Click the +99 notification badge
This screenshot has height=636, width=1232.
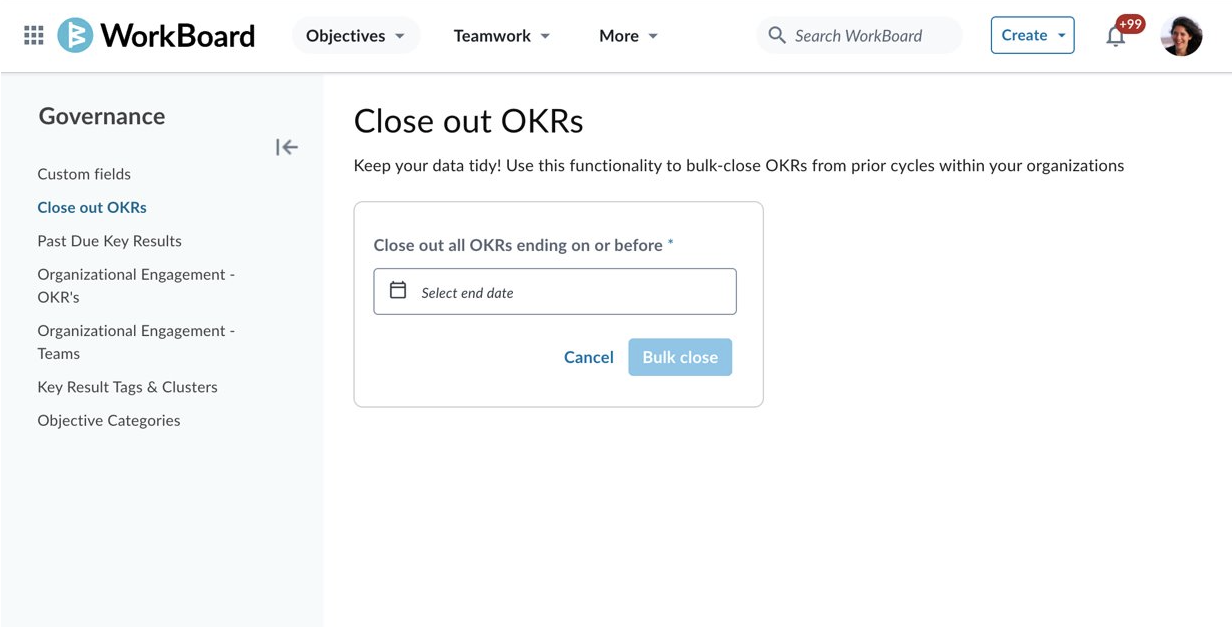point(1130,24)
